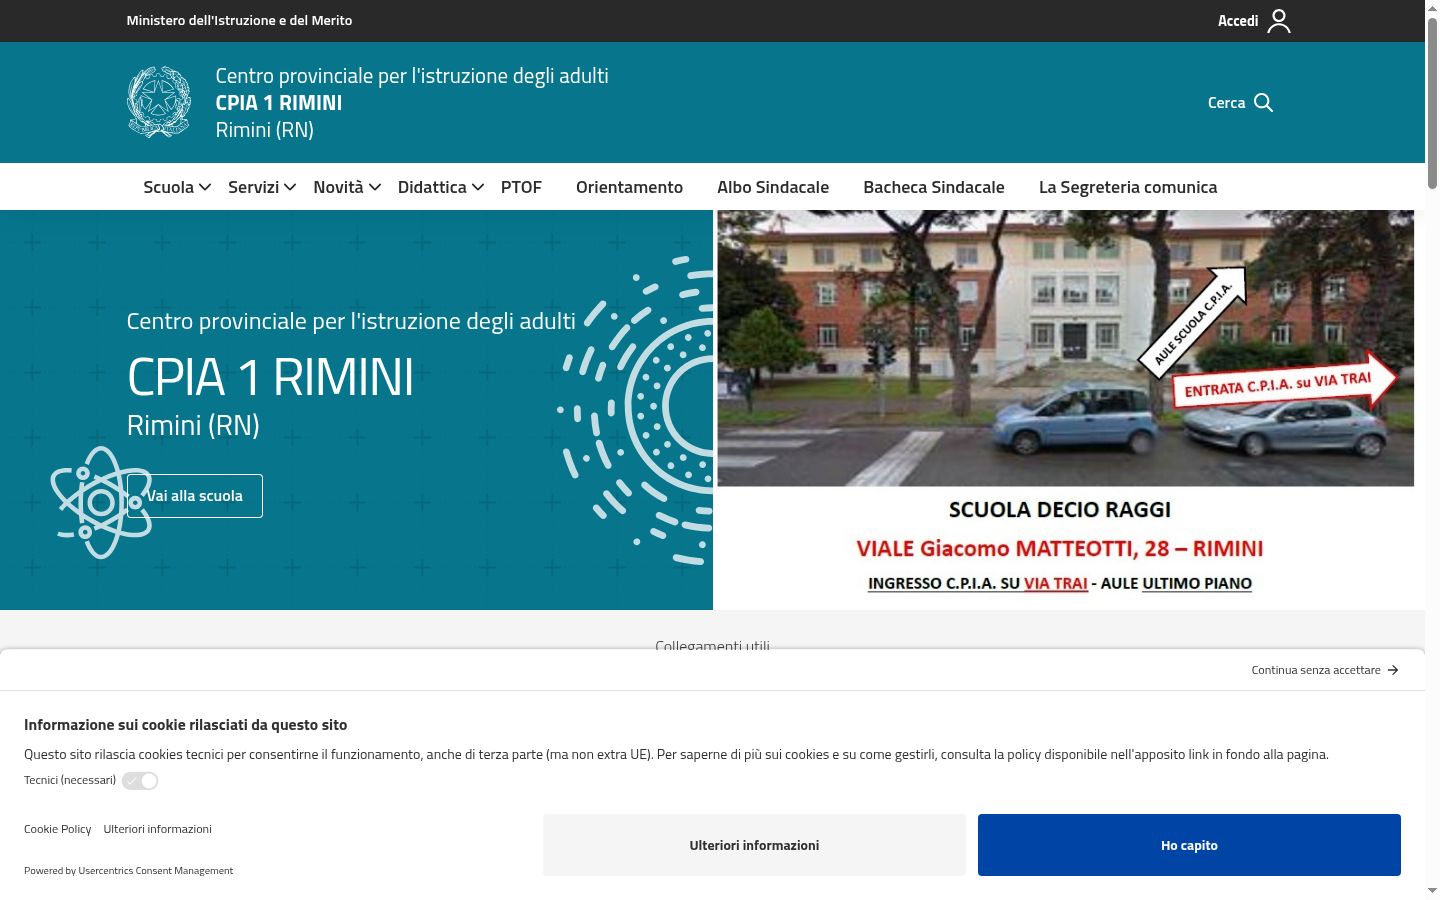
Task: Click the CPIA 1 RIMINI header title
Action: (x=279, y=103)
